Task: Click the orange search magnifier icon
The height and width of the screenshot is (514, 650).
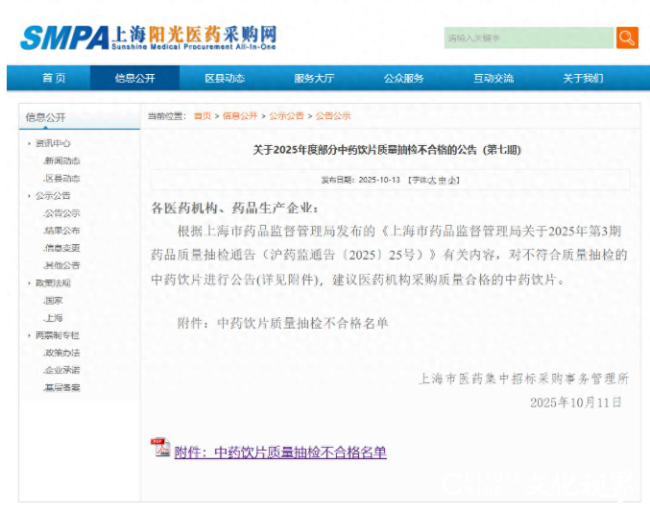Action: click(x=626, y=38)
